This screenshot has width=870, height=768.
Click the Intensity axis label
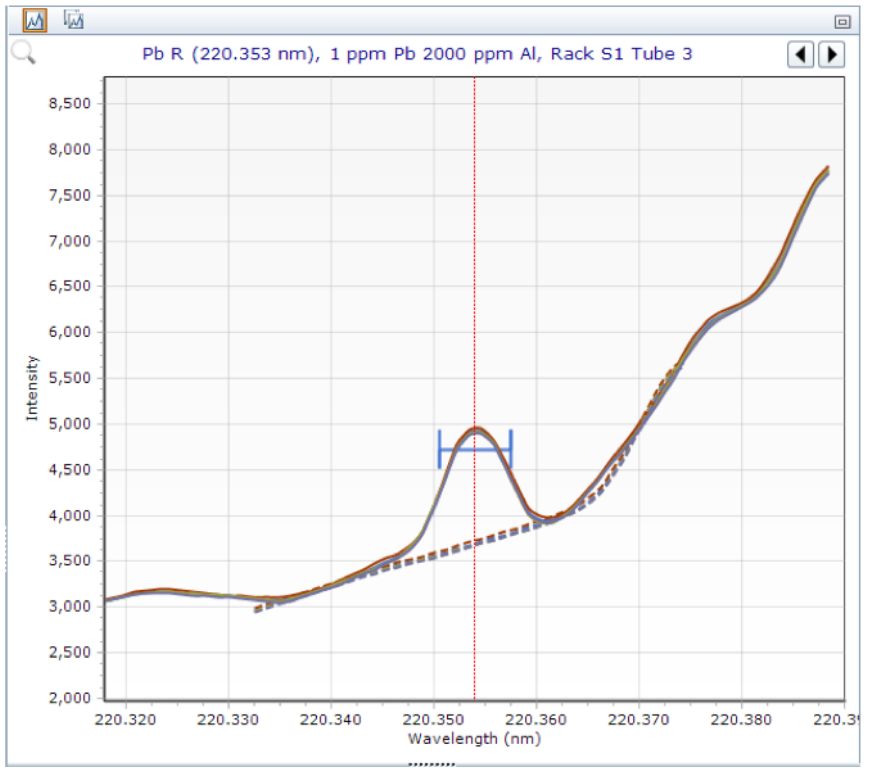[x=32, y=388]
